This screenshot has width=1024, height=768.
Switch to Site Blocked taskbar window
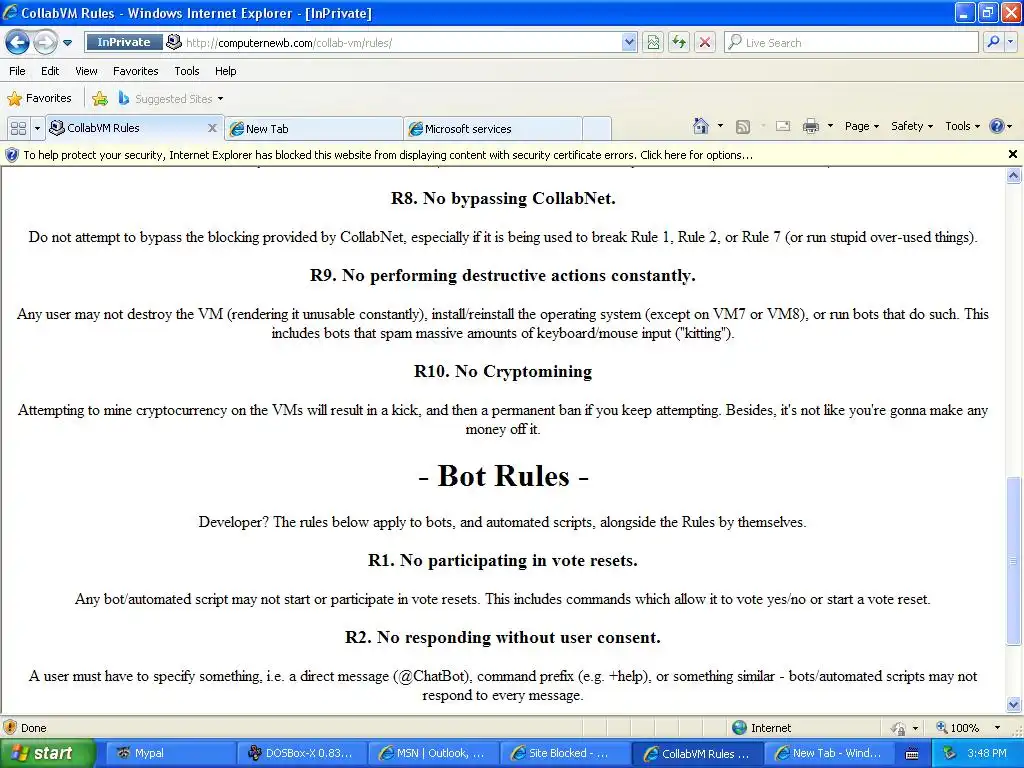[x=565, y=754]
